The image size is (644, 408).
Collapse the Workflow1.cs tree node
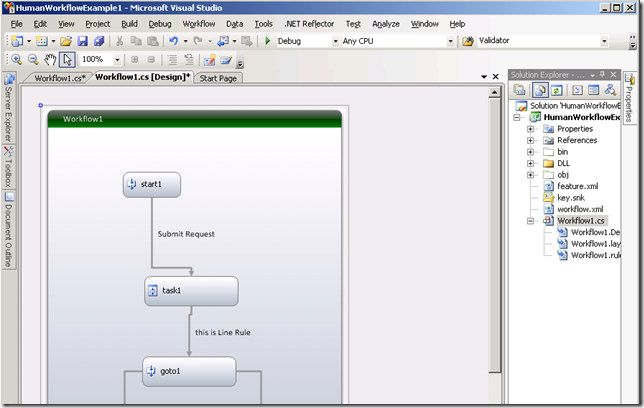point(531,221)
